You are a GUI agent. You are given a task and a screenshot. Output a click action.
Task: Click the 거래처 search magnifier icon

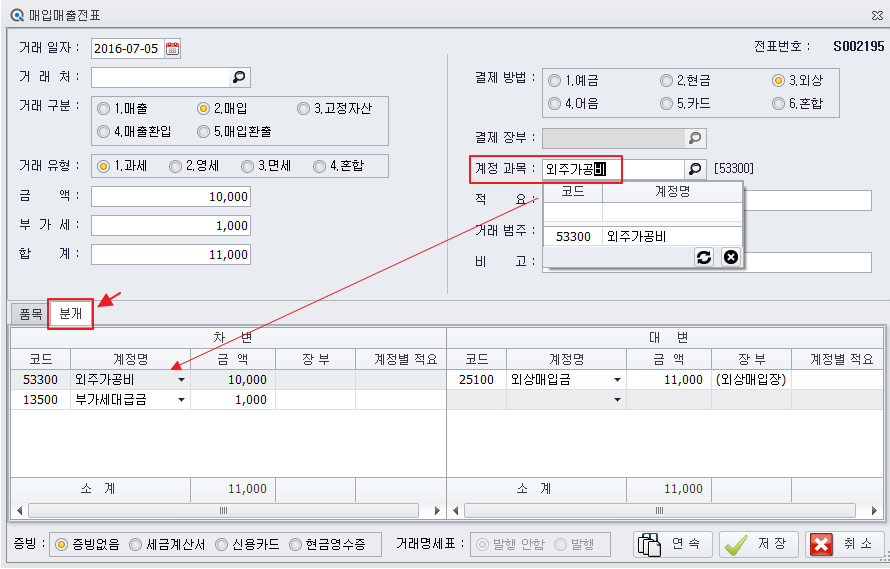[x=239, y=77]
